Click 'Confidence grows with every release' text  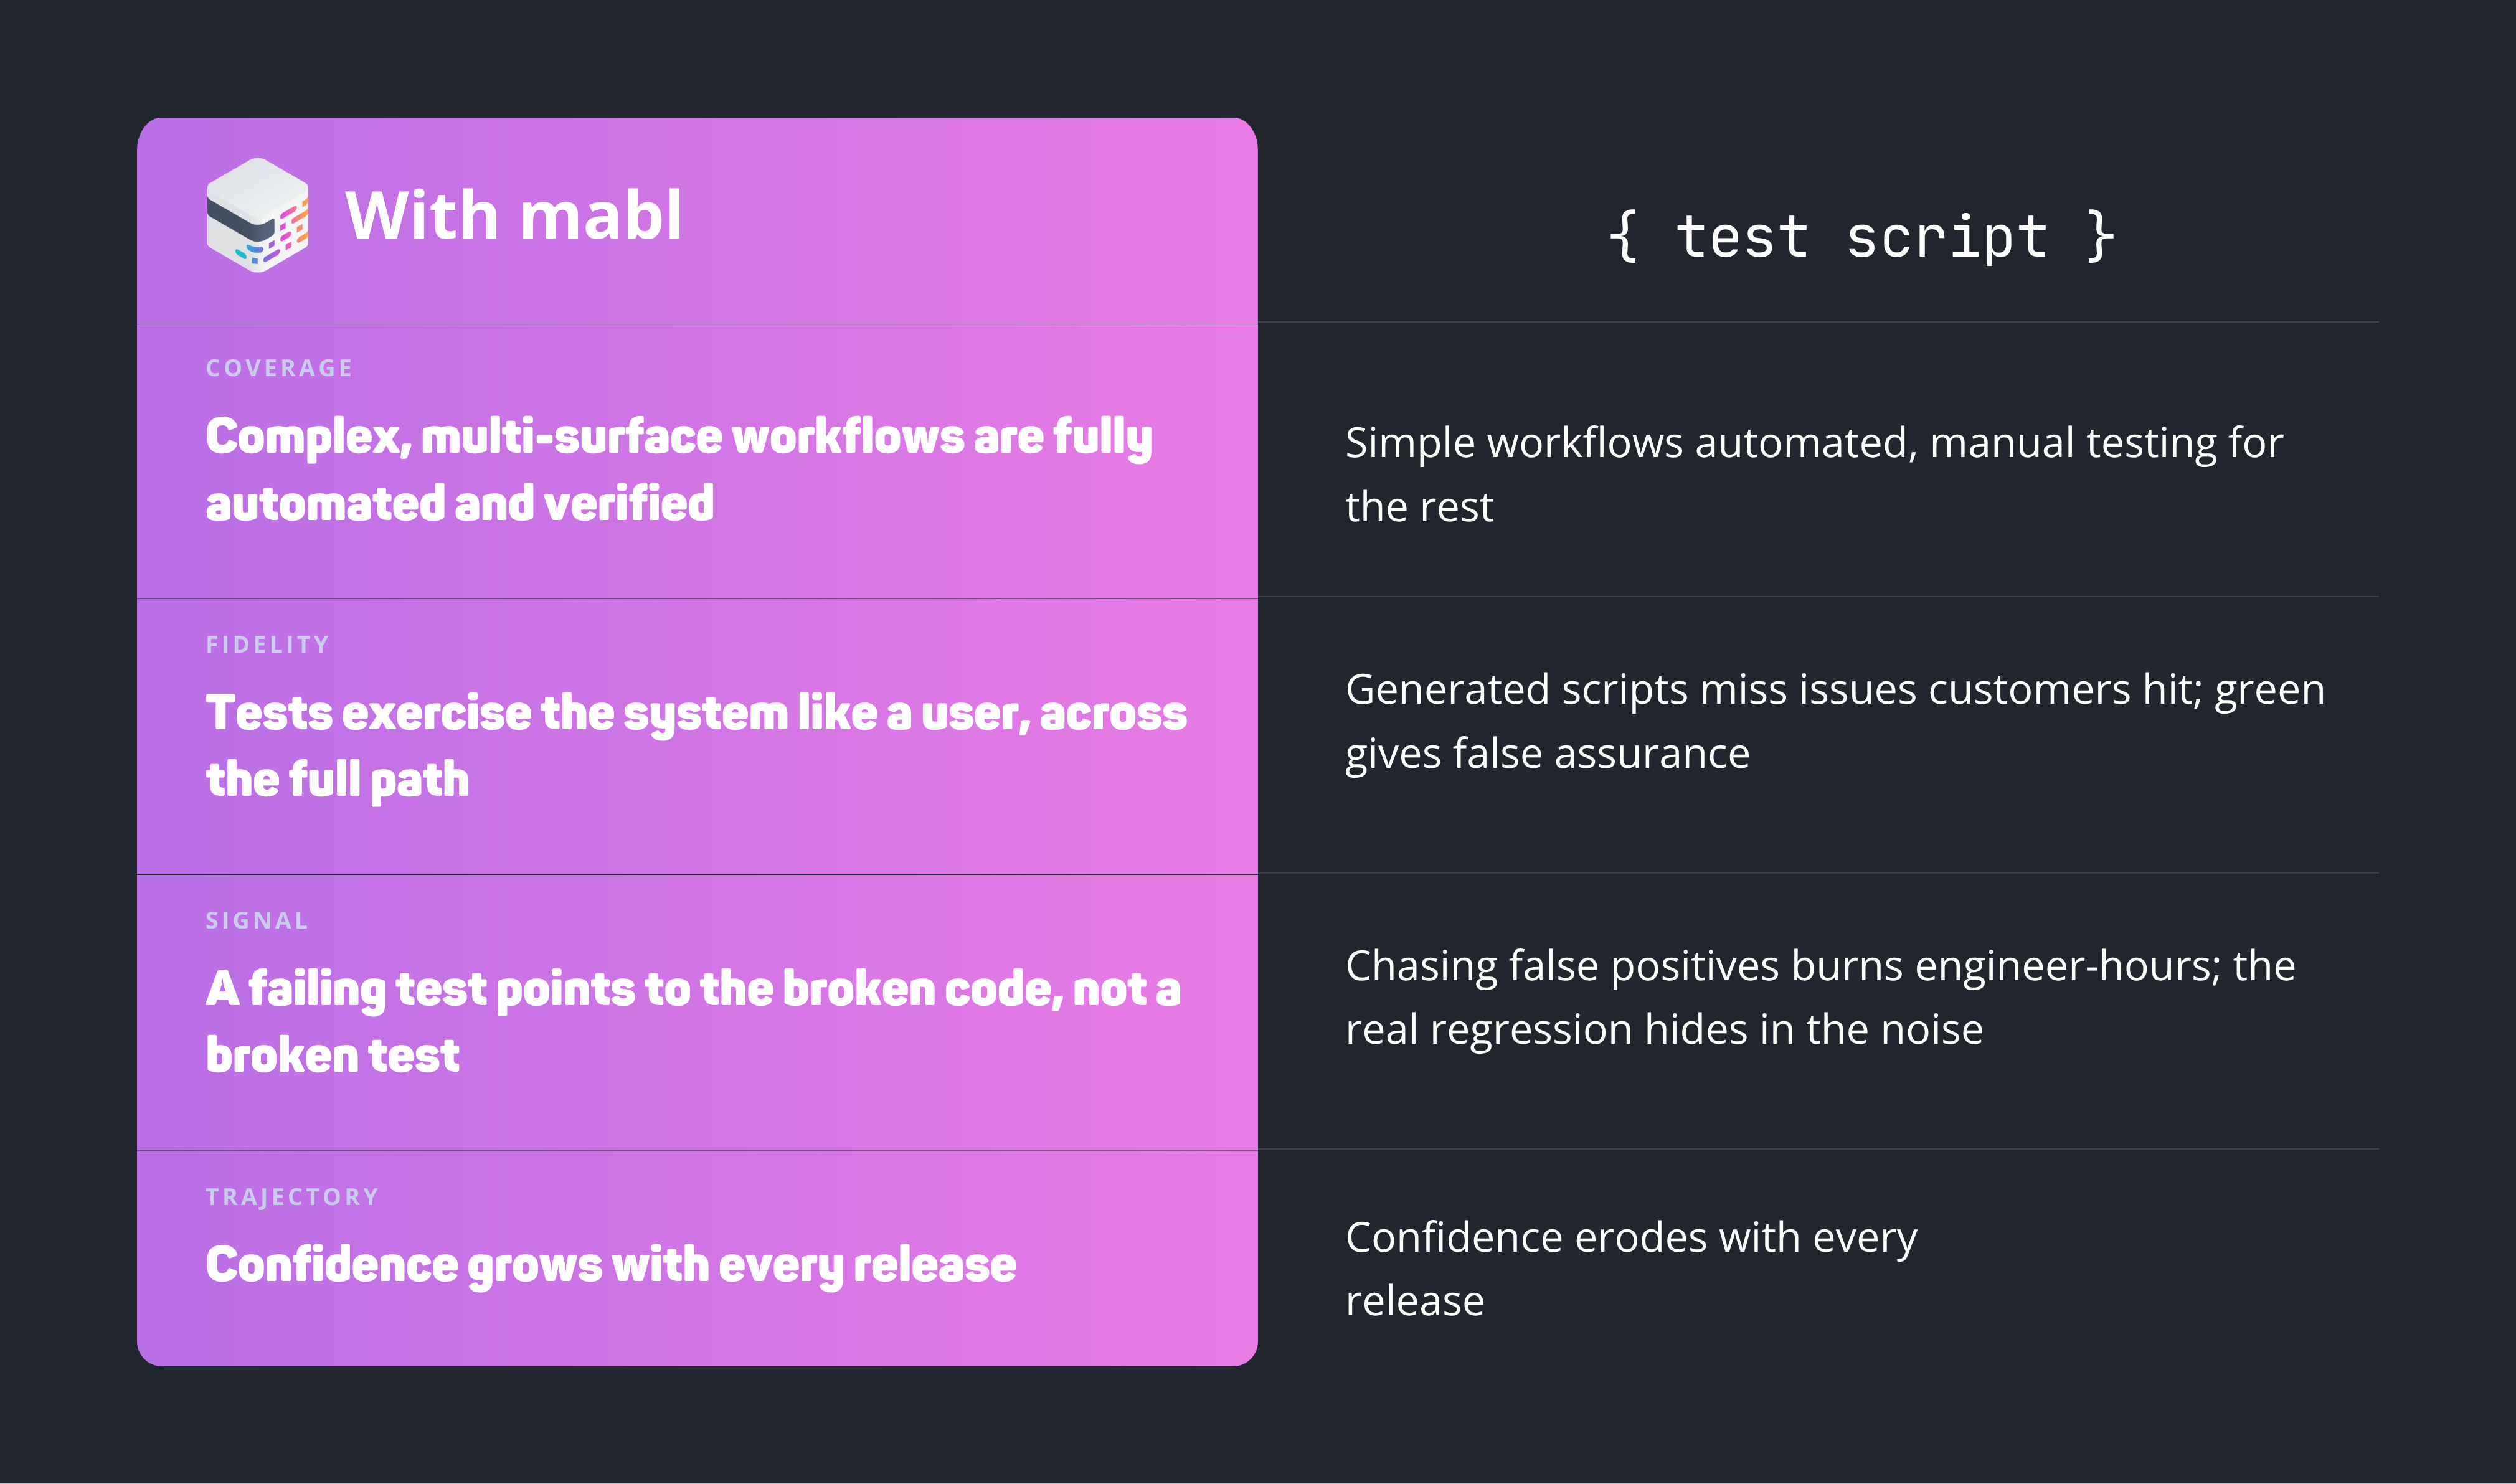pos(611,1265)
